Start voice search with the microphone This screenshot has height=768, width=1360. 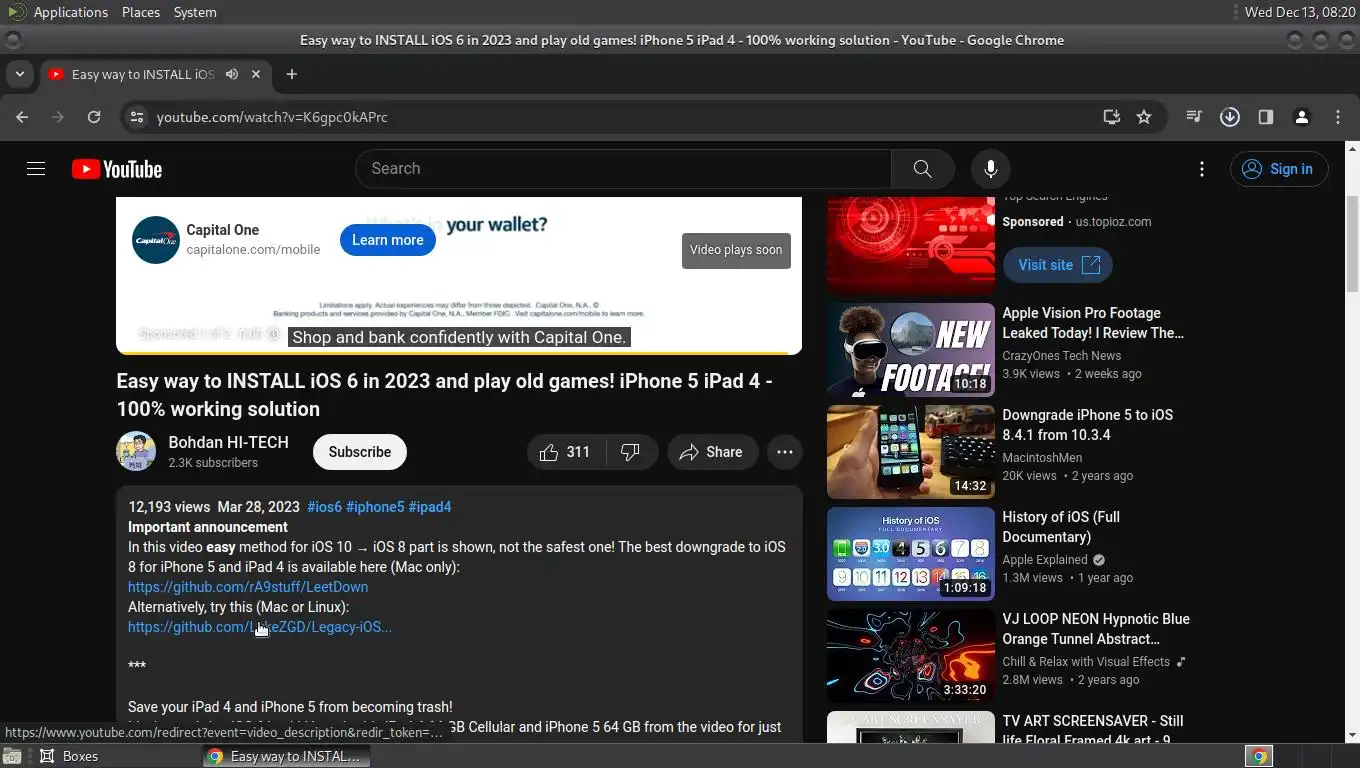990,169
